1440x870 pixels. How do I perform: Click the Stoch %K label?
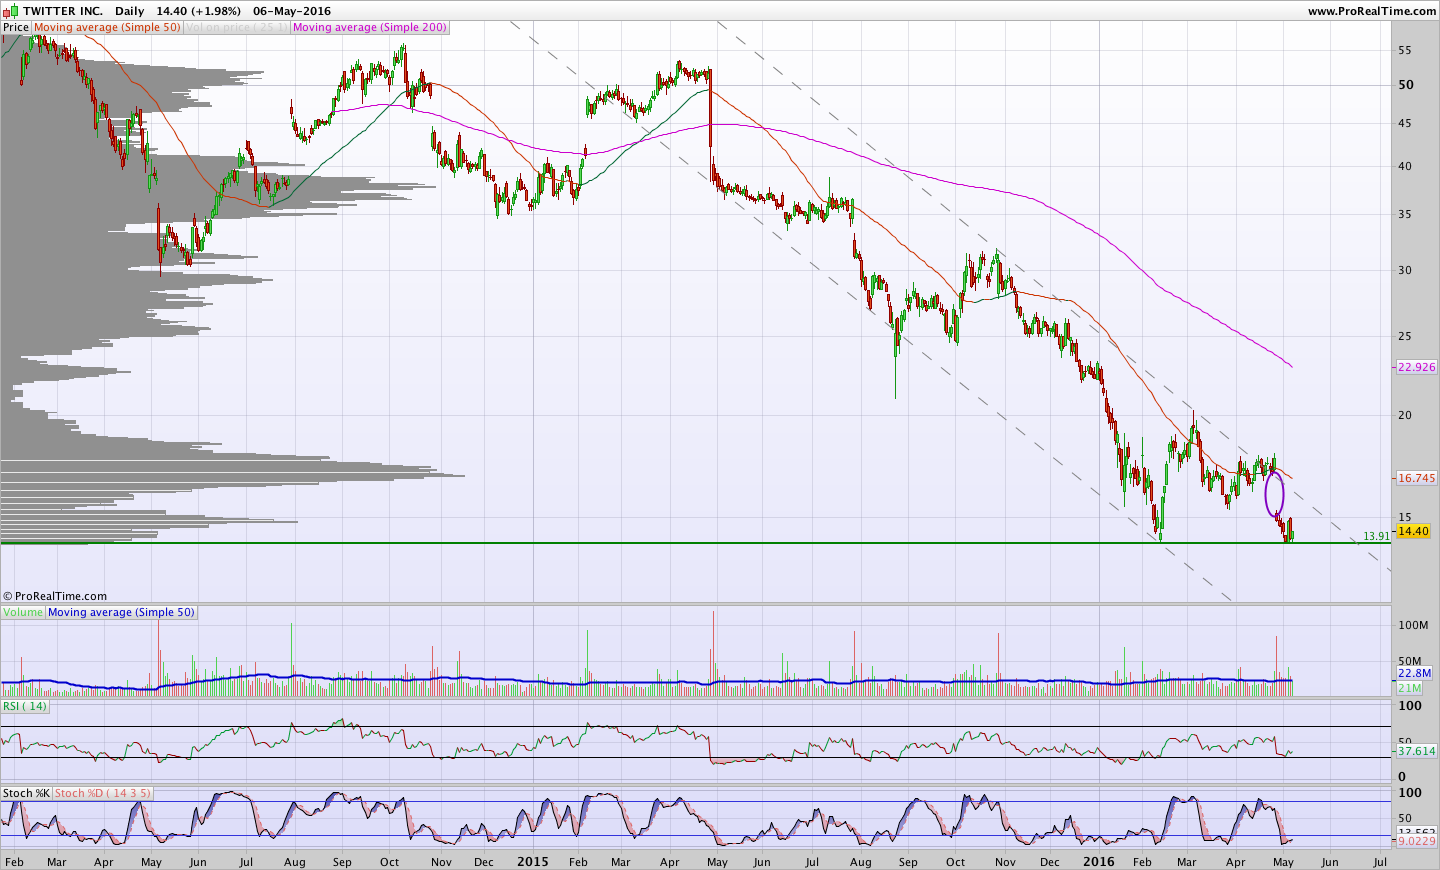point(26,793)
